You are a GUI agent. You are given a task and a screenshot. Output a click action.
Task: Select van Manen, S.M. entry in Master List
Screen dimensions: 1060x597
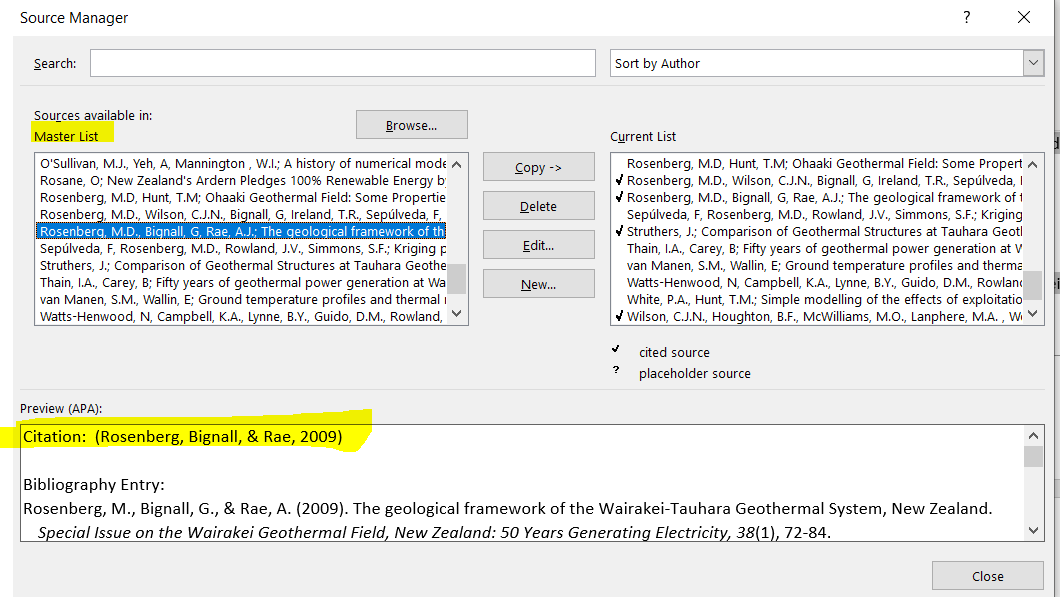pyautogui.click(x=242, y=300)
